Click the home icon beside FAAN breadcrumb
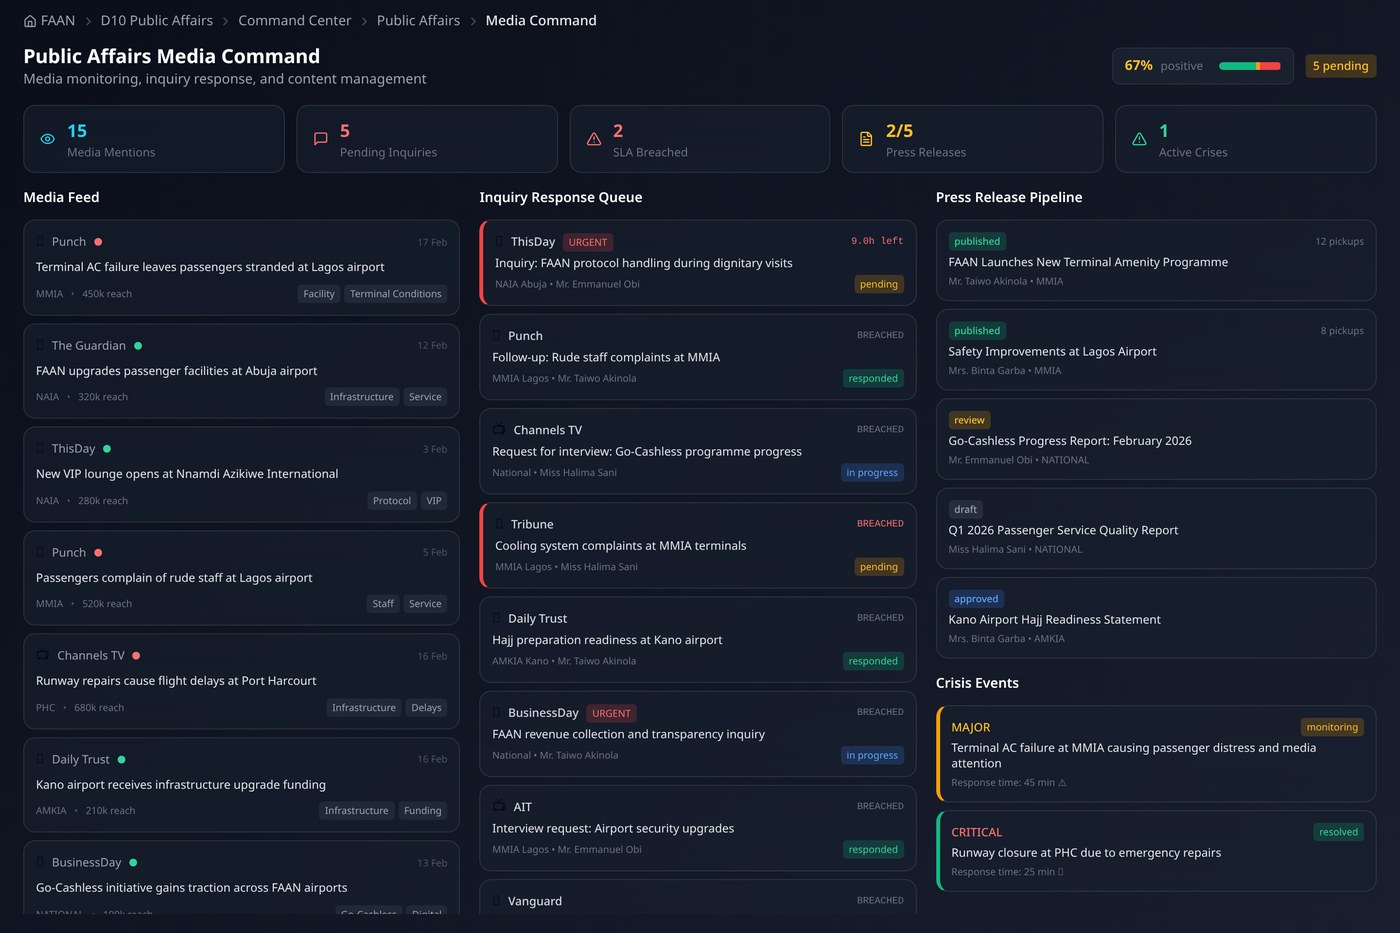Viewport: 1400px width, 933px height. pyautogui.click(x=30, y=21)
